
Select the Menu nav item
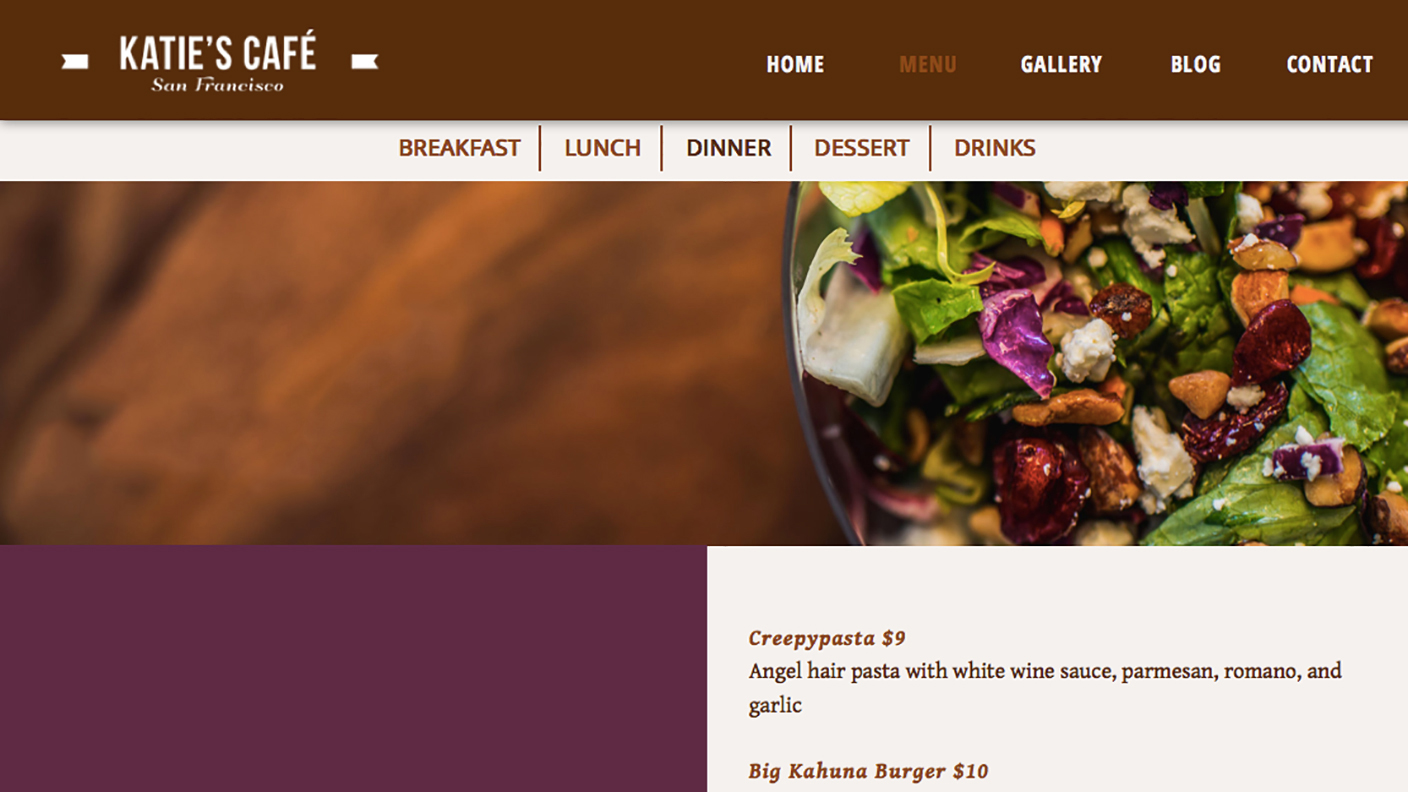tap(927, 64)
